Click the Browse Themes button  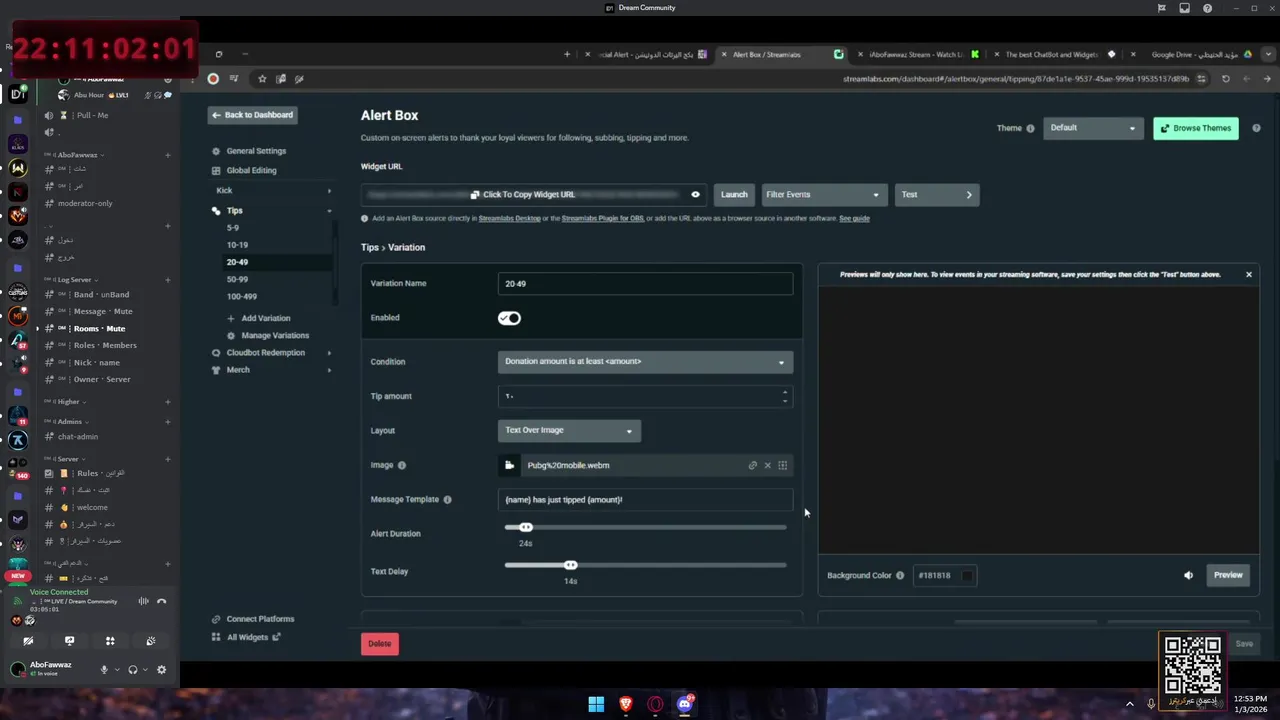tap(1196, 128)
